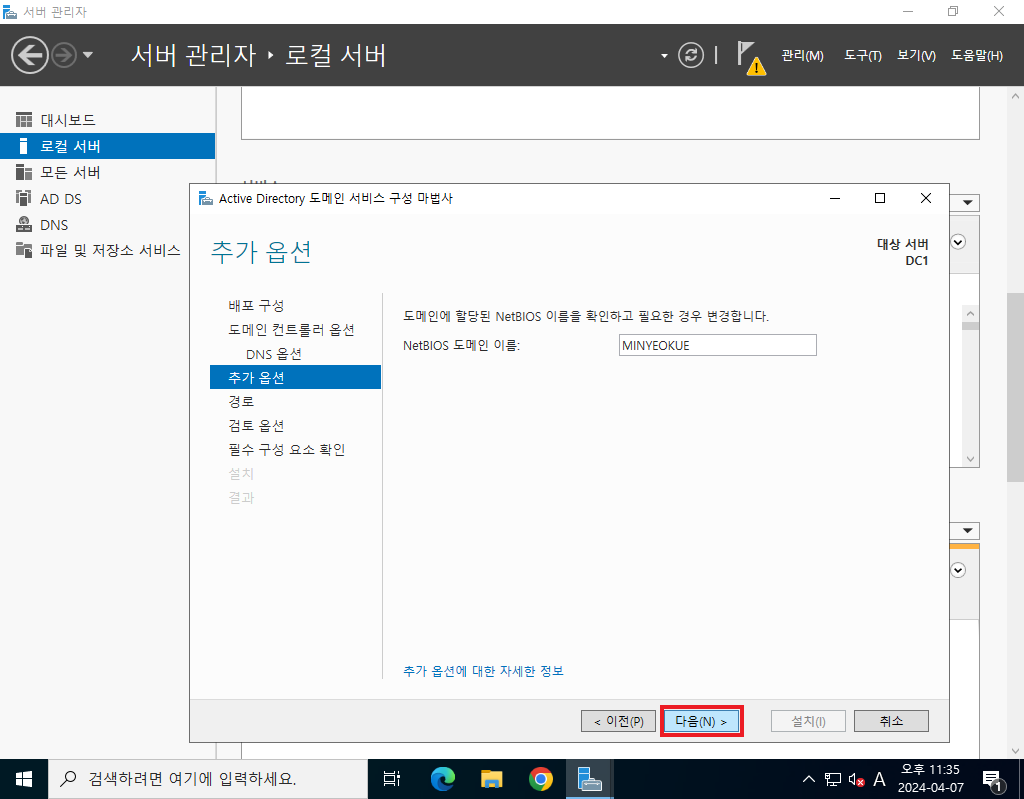The image size is (1024, 799).
Task: Click the 다음(N) > button
Action: click(x=701, y=721)
